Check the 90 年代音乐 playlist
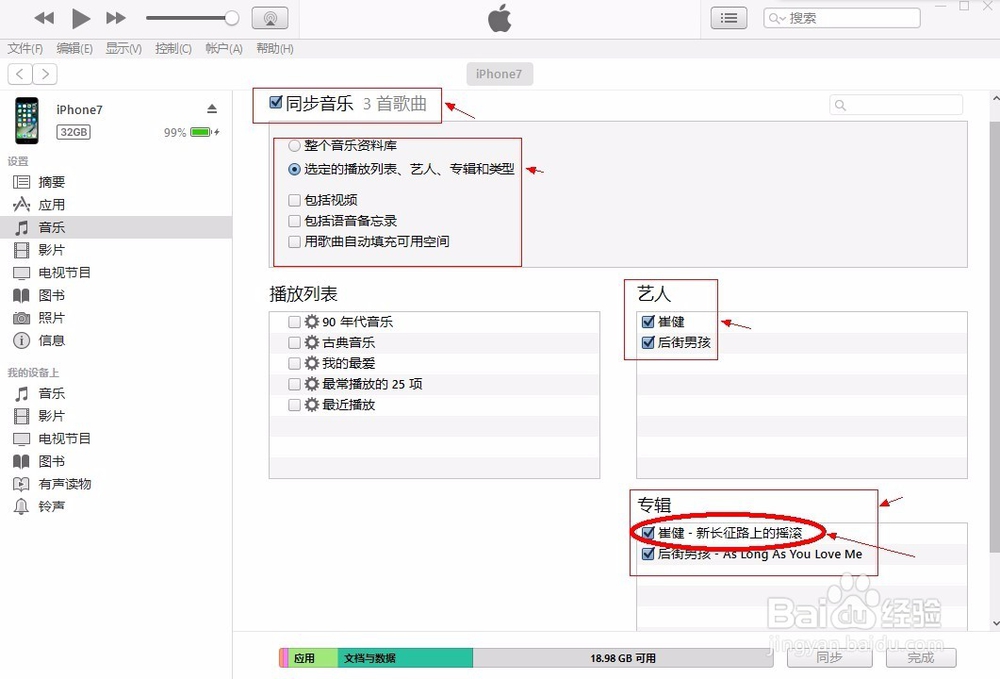This screenshot has width=1000, height=679. [x=294, y=322]
